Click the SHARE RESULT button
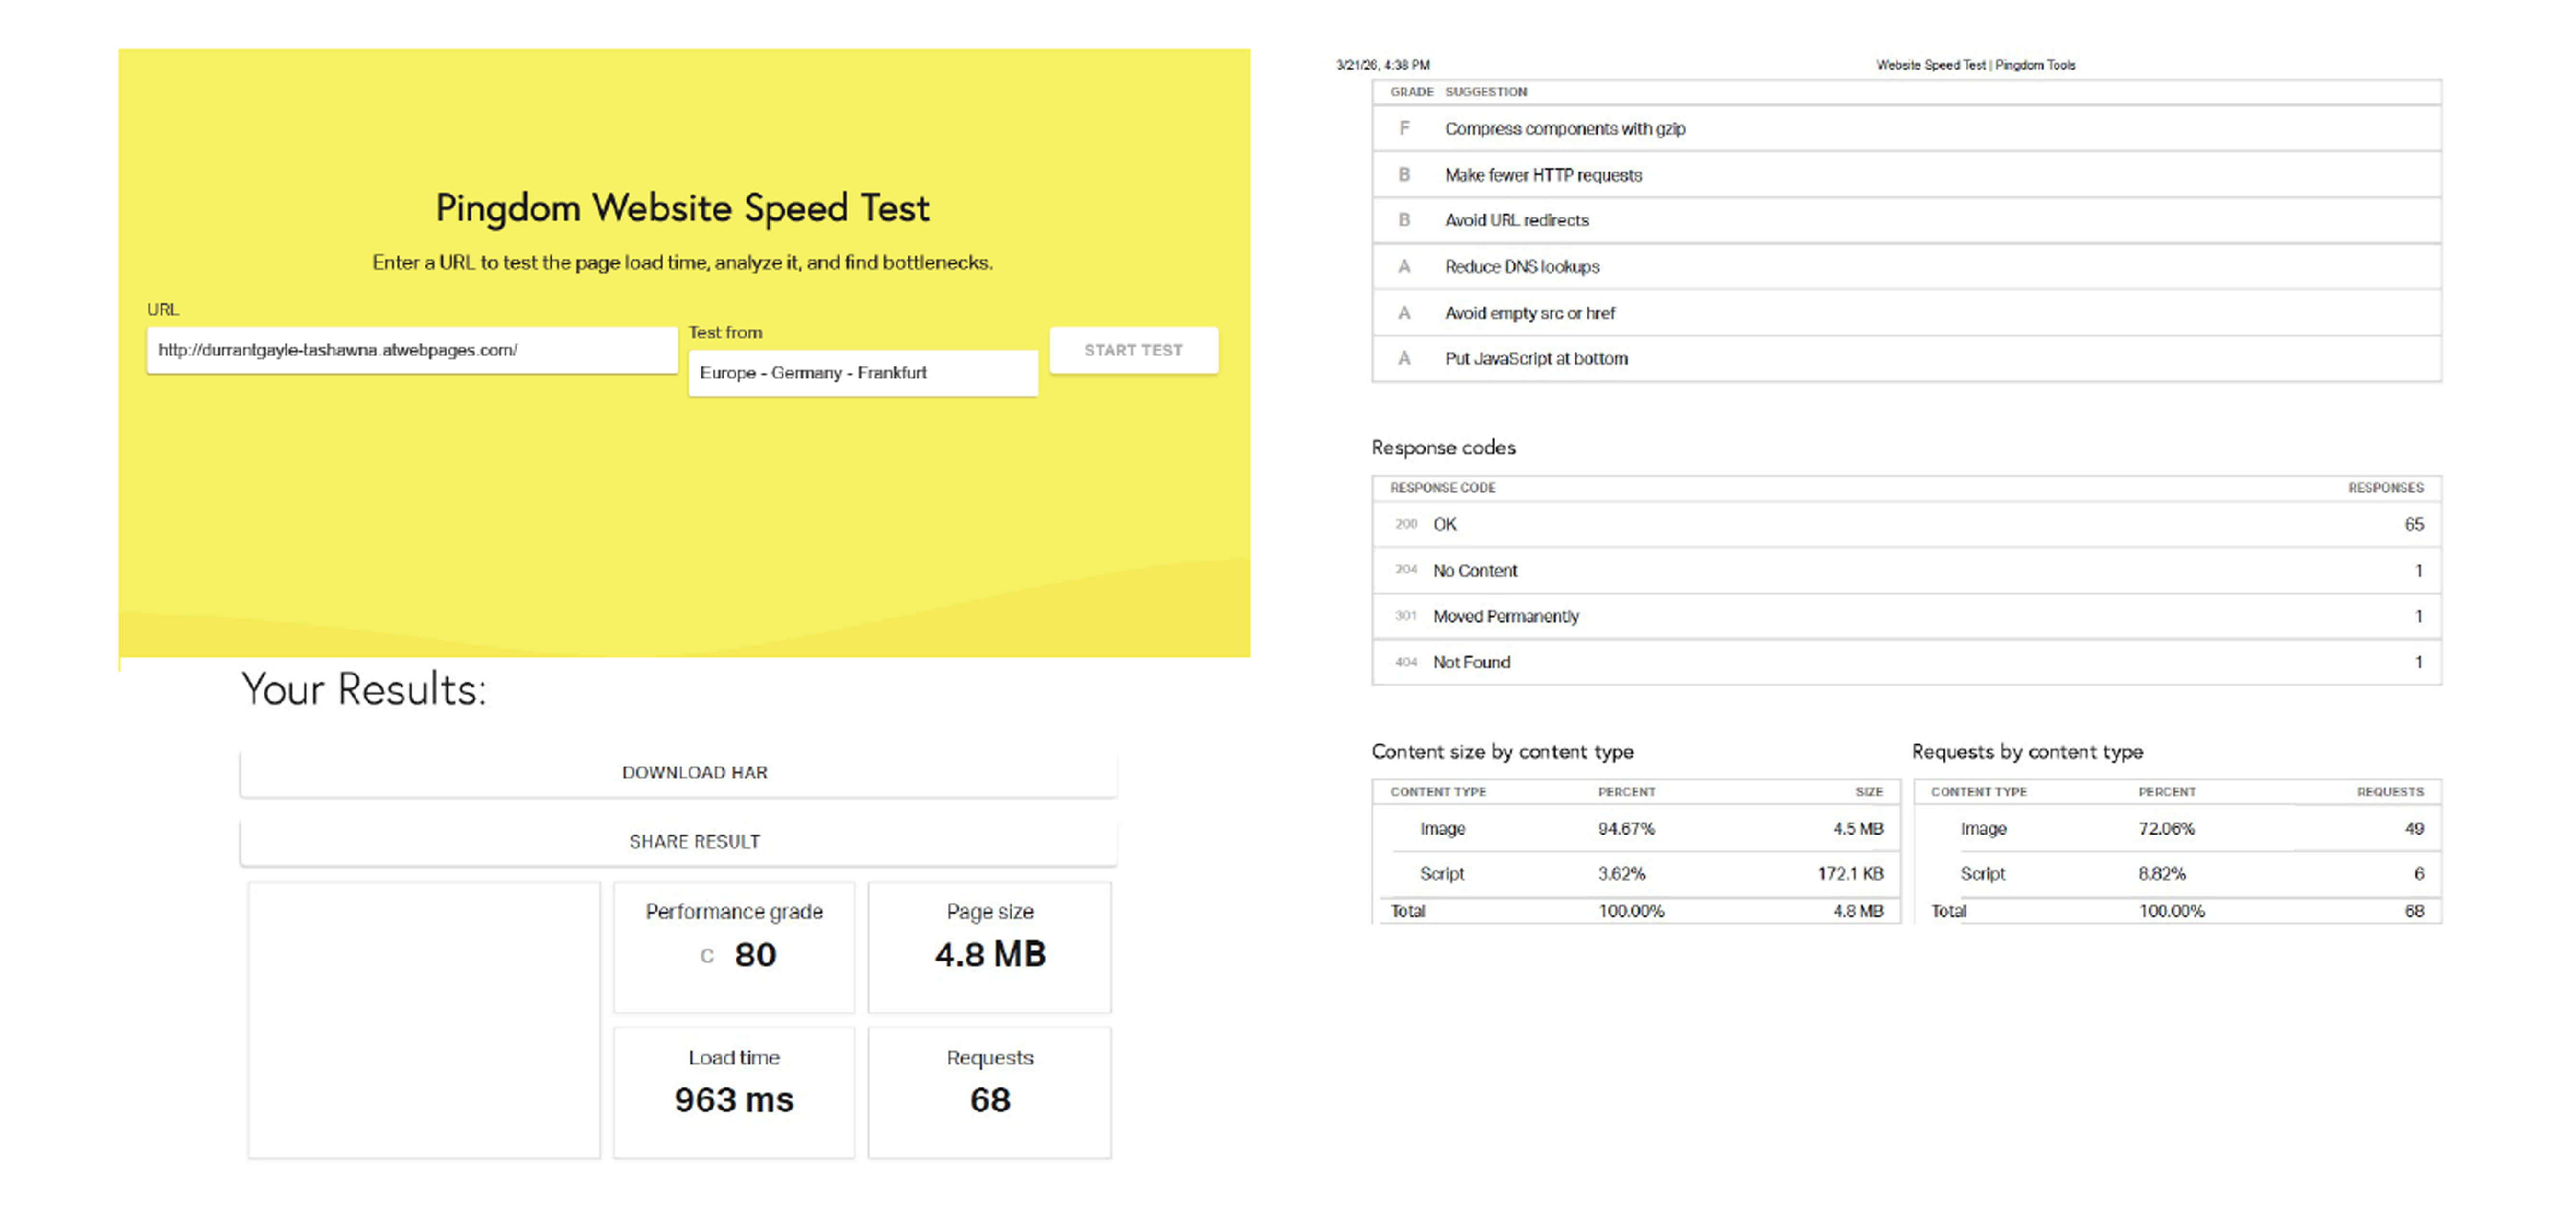 679,842
